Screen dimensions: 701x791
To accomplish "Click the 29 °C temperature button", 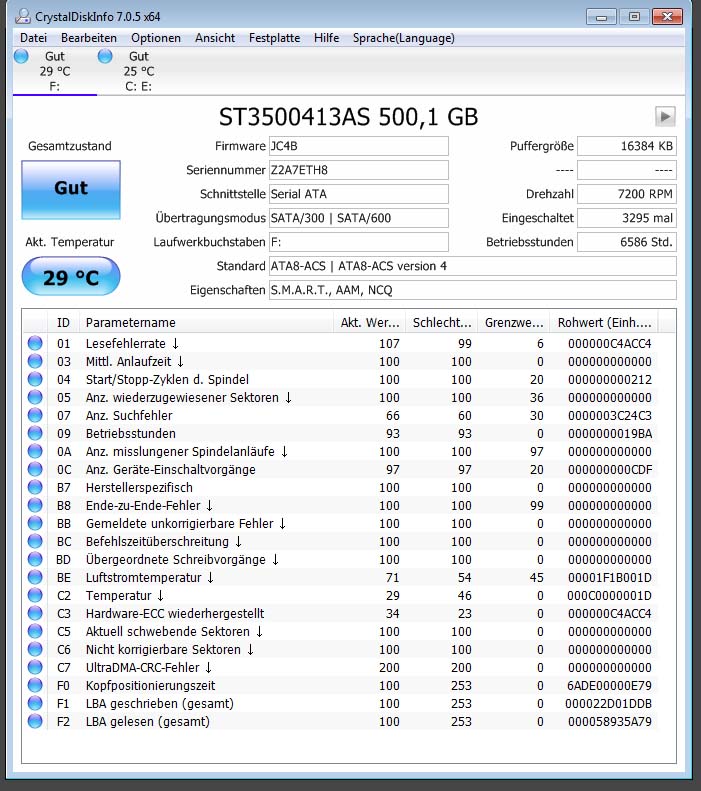I will (x=71, y=276).
